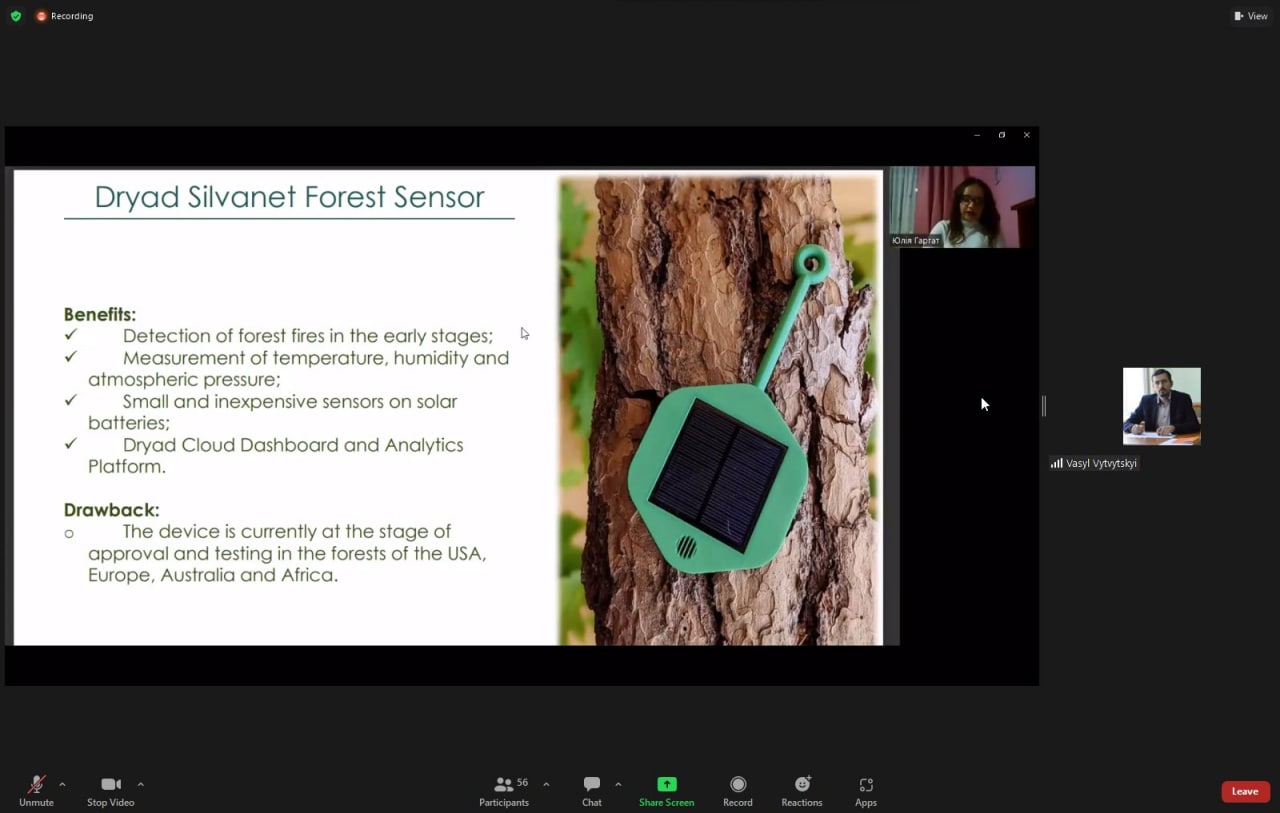Open the Apps panel
The height and width of the screenshot is (813, 1280).
[x=866, y=785]
